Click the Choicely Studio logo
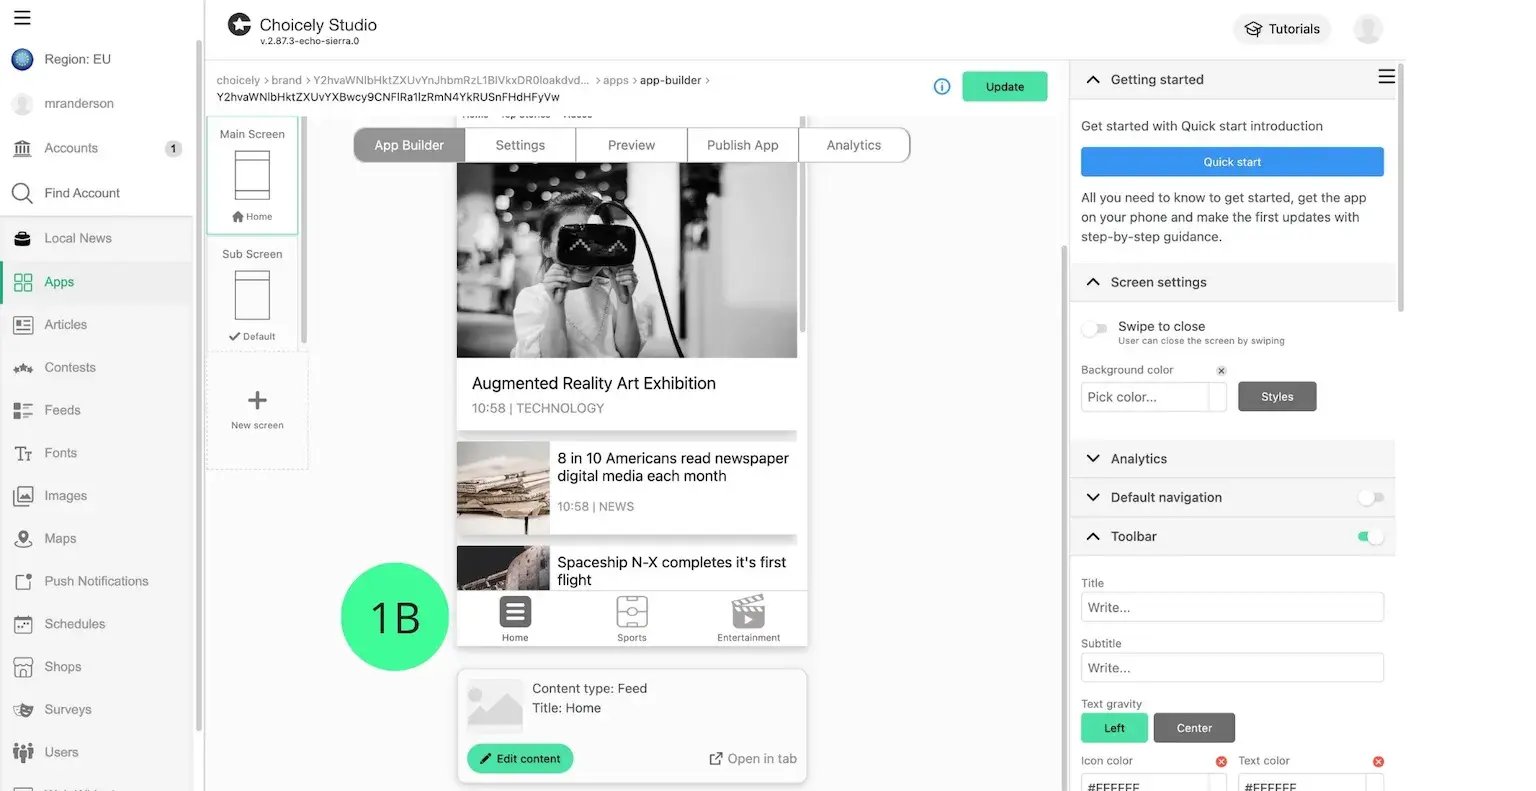This screenshot has width=1536, height=791. pos(239,24)
